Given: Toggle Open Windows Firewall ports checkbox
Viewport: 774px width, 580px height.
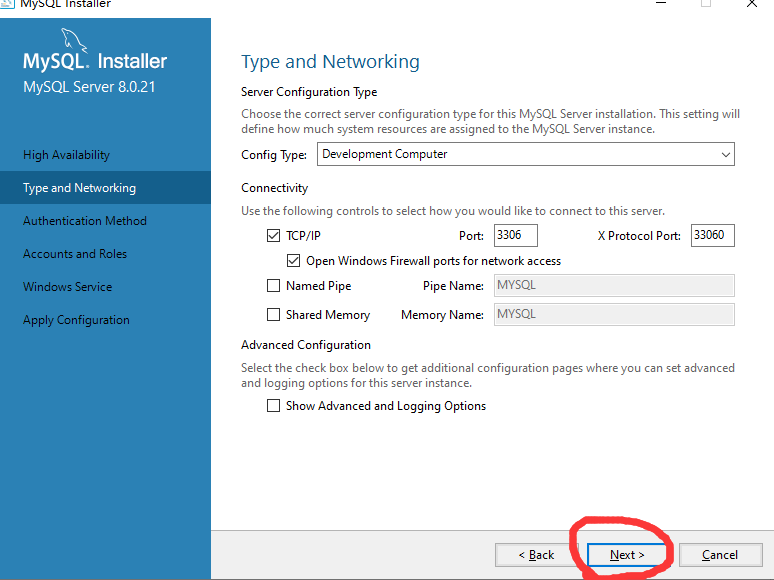Looking at the screenshot, I should [x=293, y=261].
